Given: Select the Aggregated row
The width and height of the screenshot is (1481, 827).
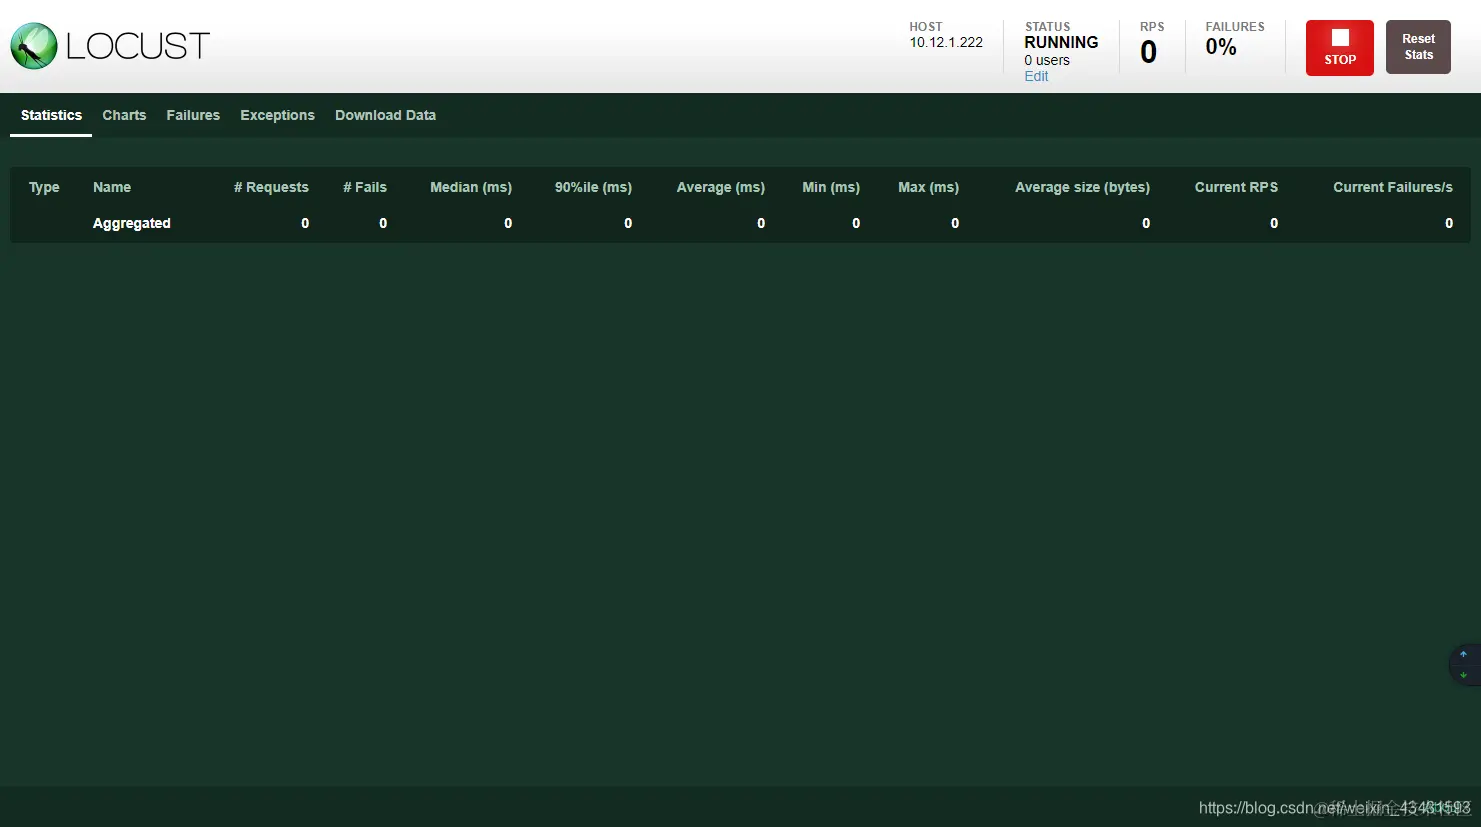Looking at the screenshot, I should click(x=740, y=223).
